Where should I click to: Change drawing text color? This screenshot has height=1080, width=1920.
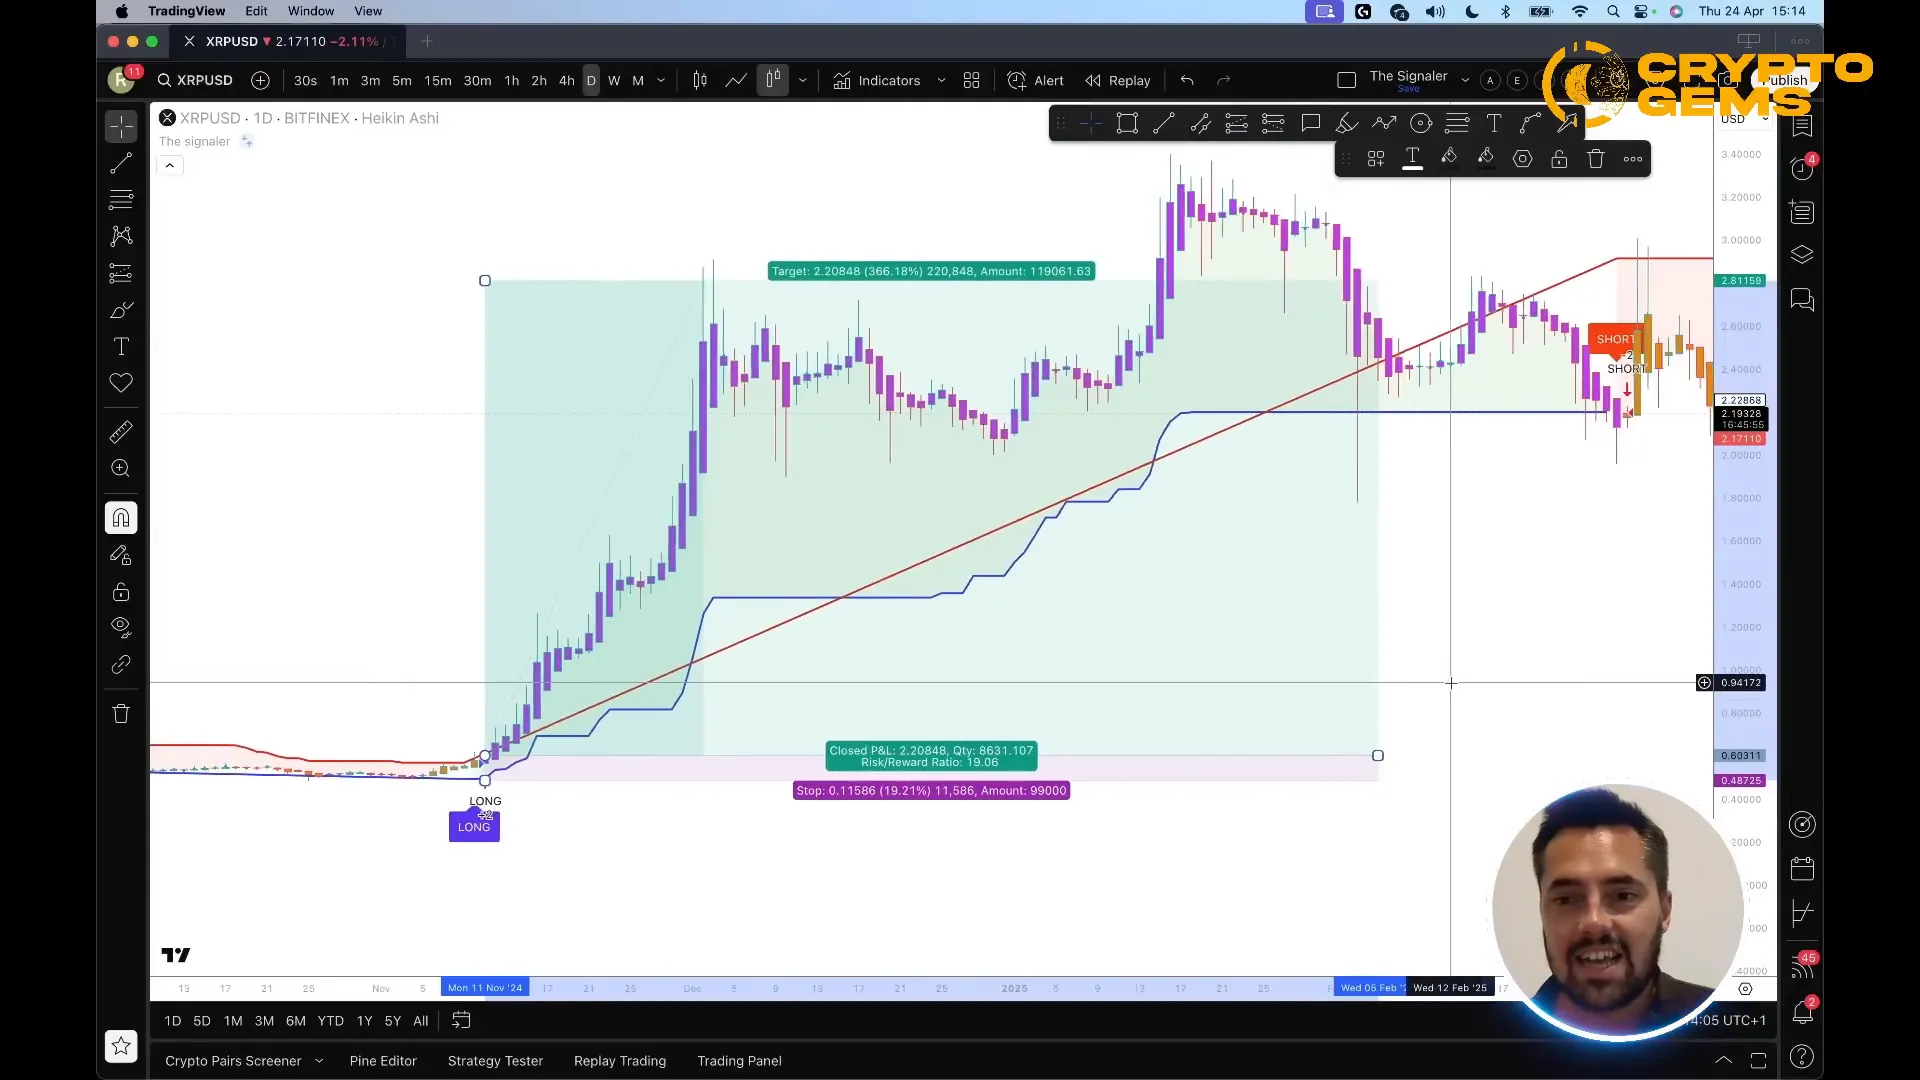pos(1412,159)
